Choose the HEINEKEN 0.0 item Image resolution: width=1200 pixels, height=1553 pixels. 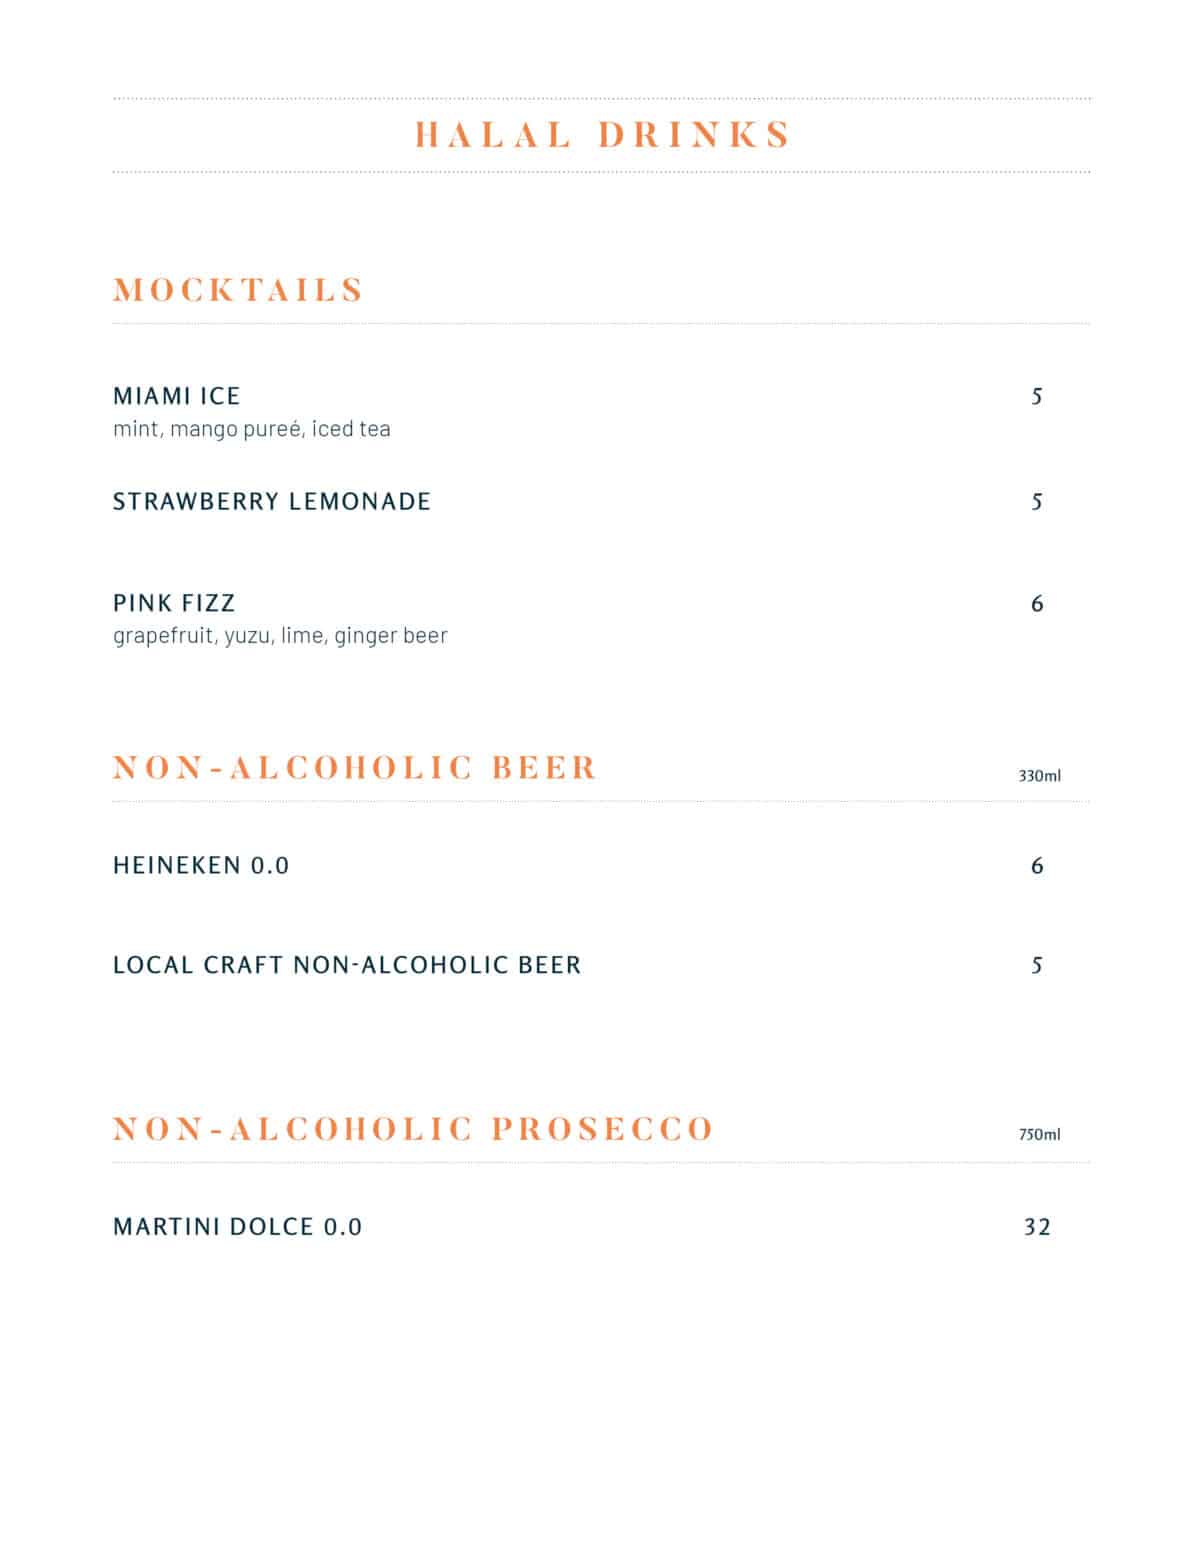[201, 865]
